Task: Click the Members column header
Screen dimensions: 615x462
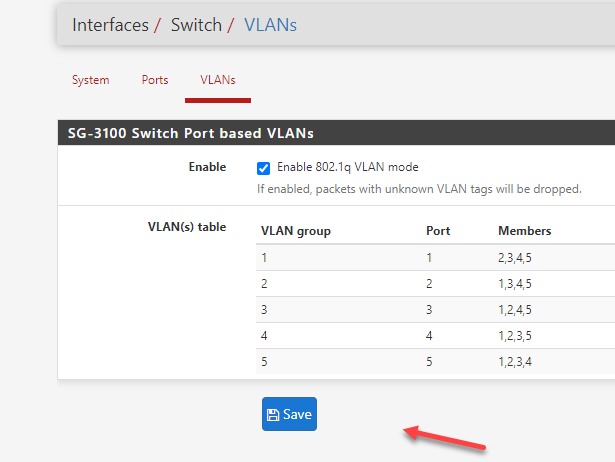Action: click(x=524, y=231)
